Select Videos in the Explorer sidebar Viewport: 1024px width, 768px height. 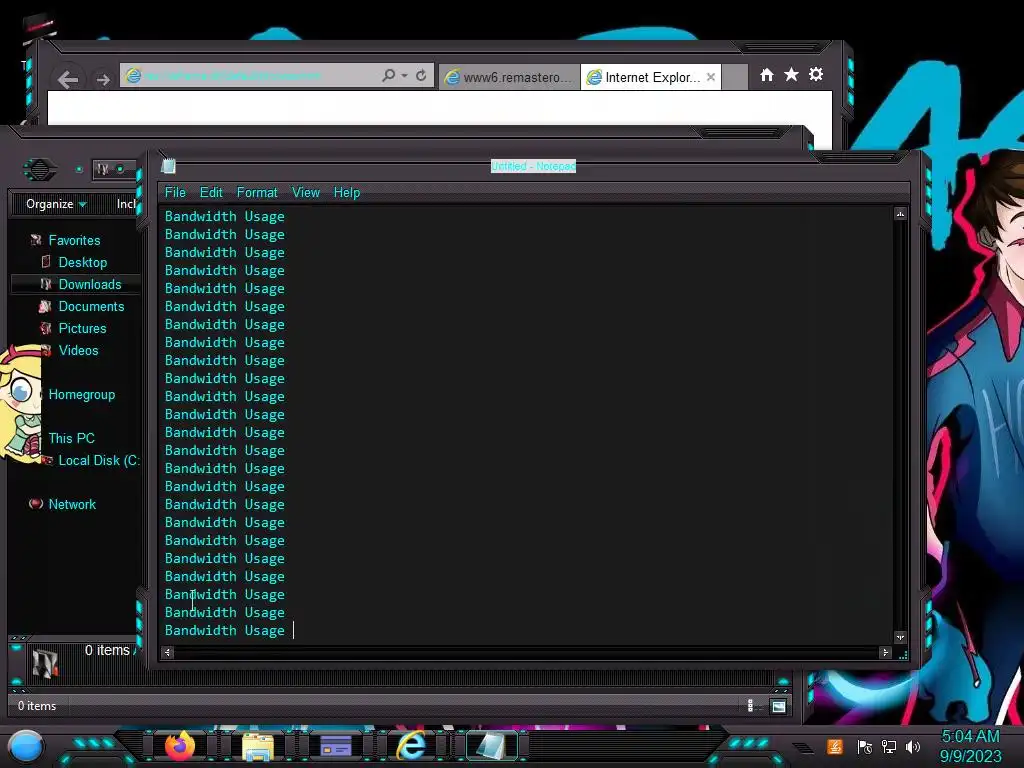[x=78, y=350]
